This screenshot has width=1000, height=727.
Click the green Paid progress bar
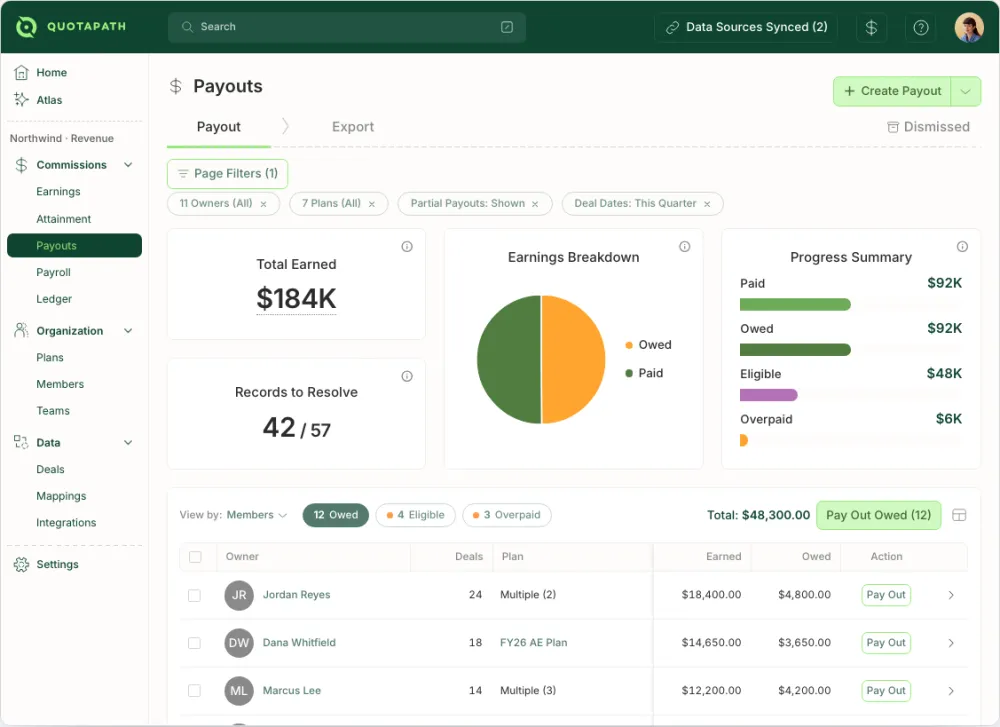click(x=795, y=304)
